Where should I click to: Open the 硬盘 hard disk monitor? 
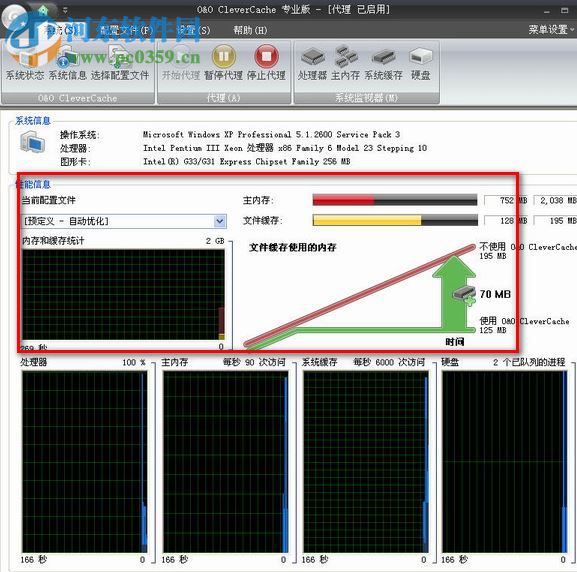point(420,64)
